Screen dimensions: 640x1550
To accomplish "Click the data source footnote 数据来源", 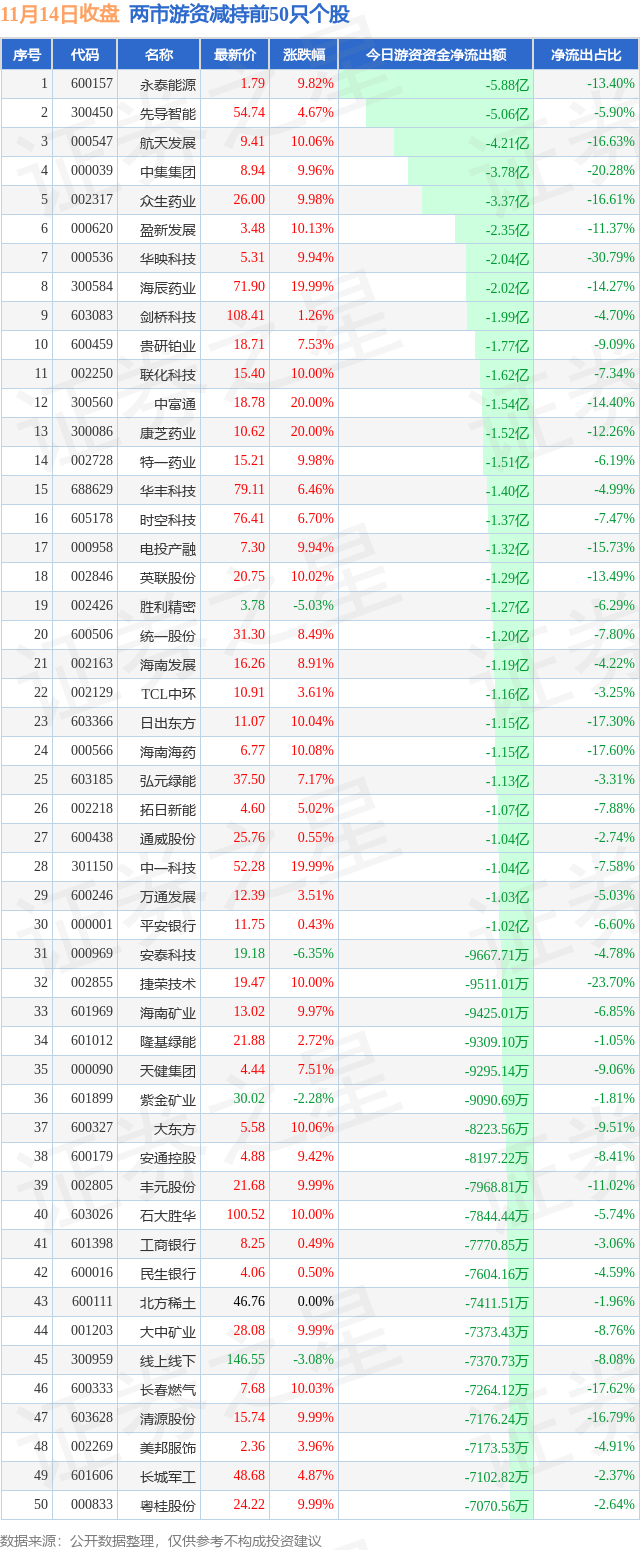I will pos(161,1540).
